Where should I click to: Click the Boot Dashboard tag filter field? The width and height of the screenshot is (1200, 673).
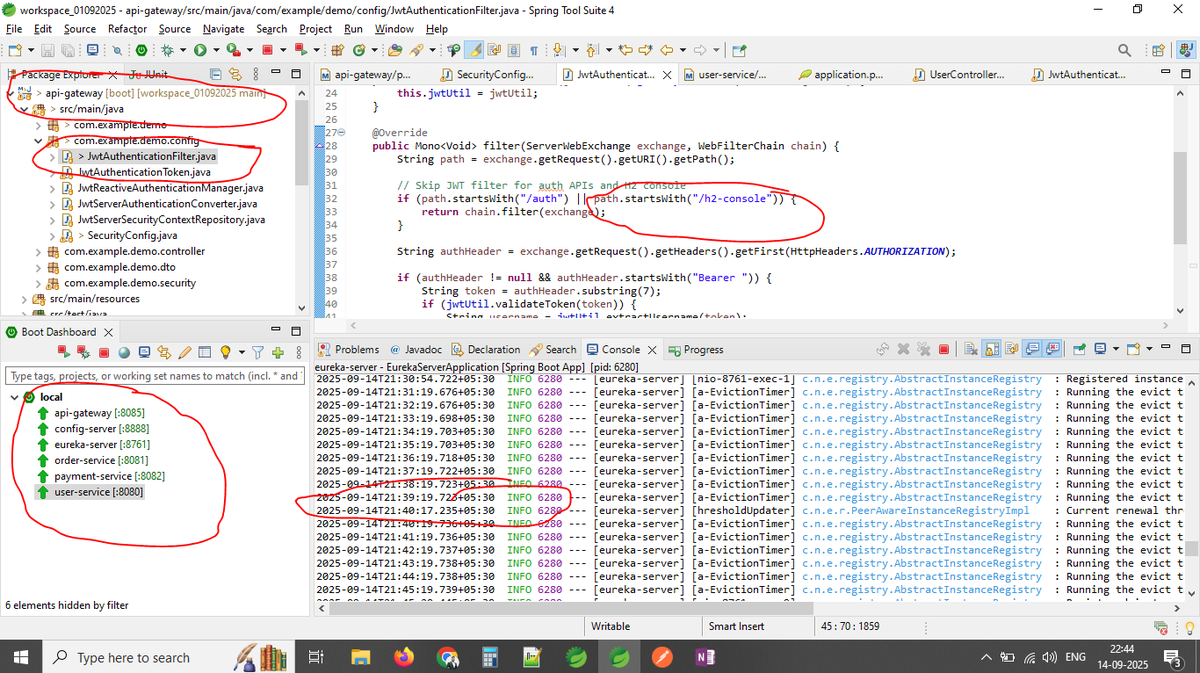(155, 376)
